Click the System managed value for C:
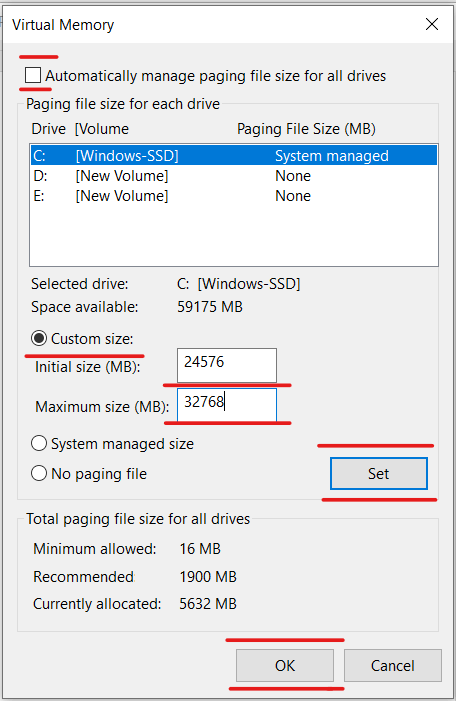The height and width of the screenshot is (701, 456). click(x=331, y=156)
